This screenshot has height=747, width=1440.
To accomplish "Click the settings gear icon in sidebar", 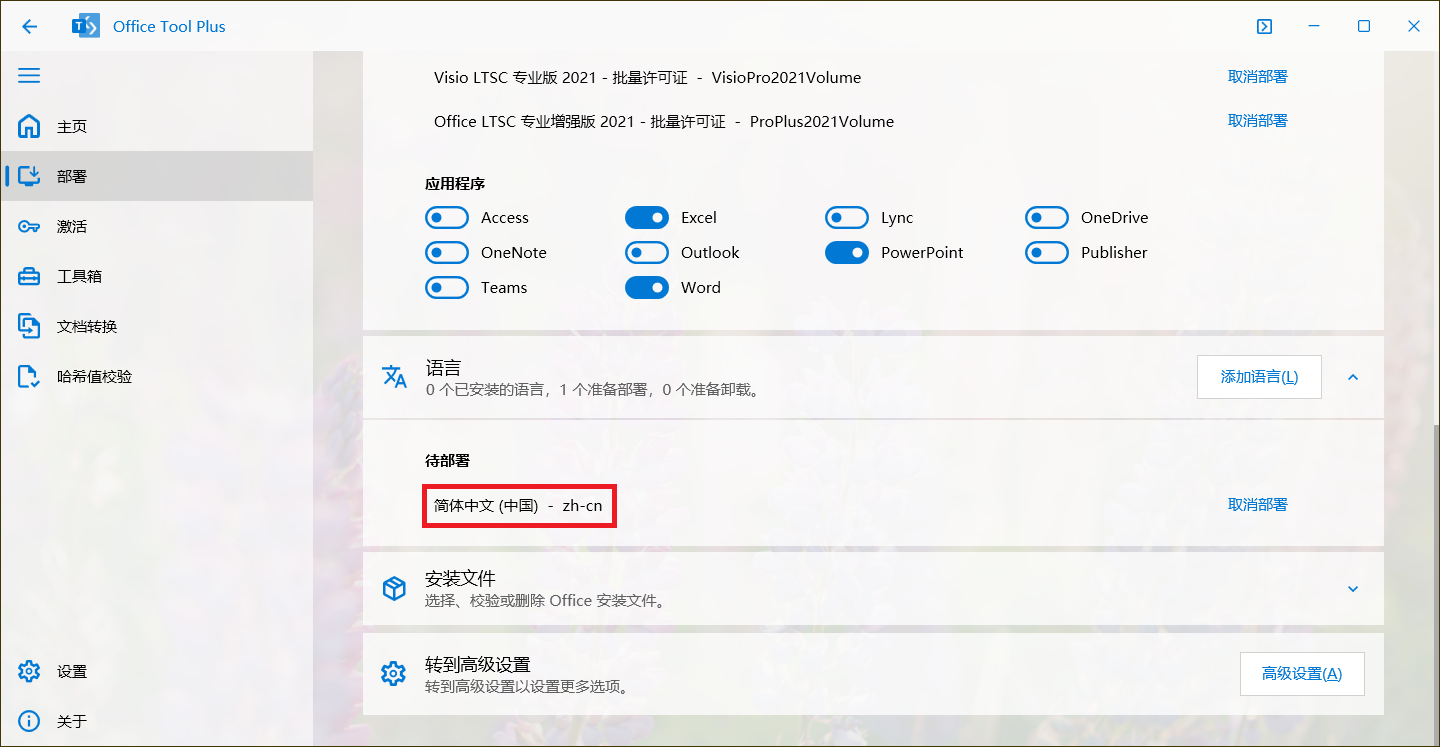I will (x=29, y=672).
